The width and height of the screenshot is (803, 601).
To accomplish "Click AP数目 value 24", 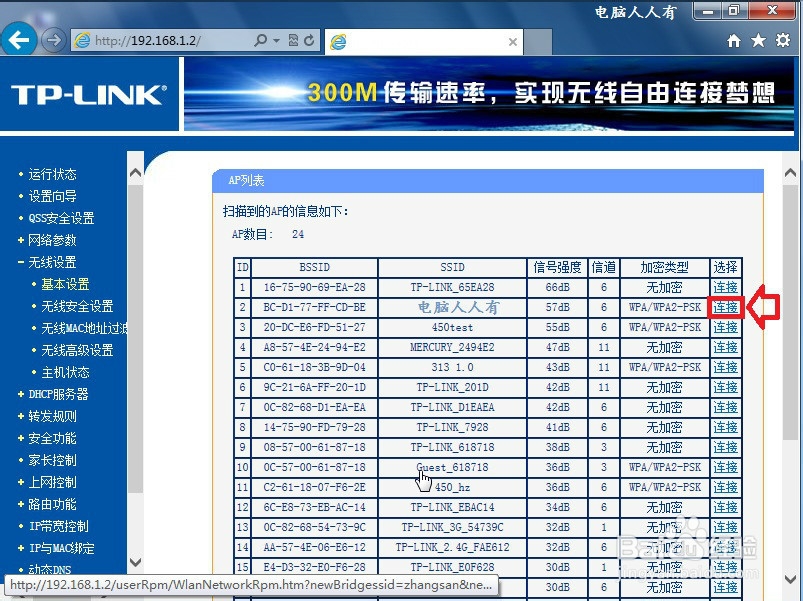I will [298, 234].
